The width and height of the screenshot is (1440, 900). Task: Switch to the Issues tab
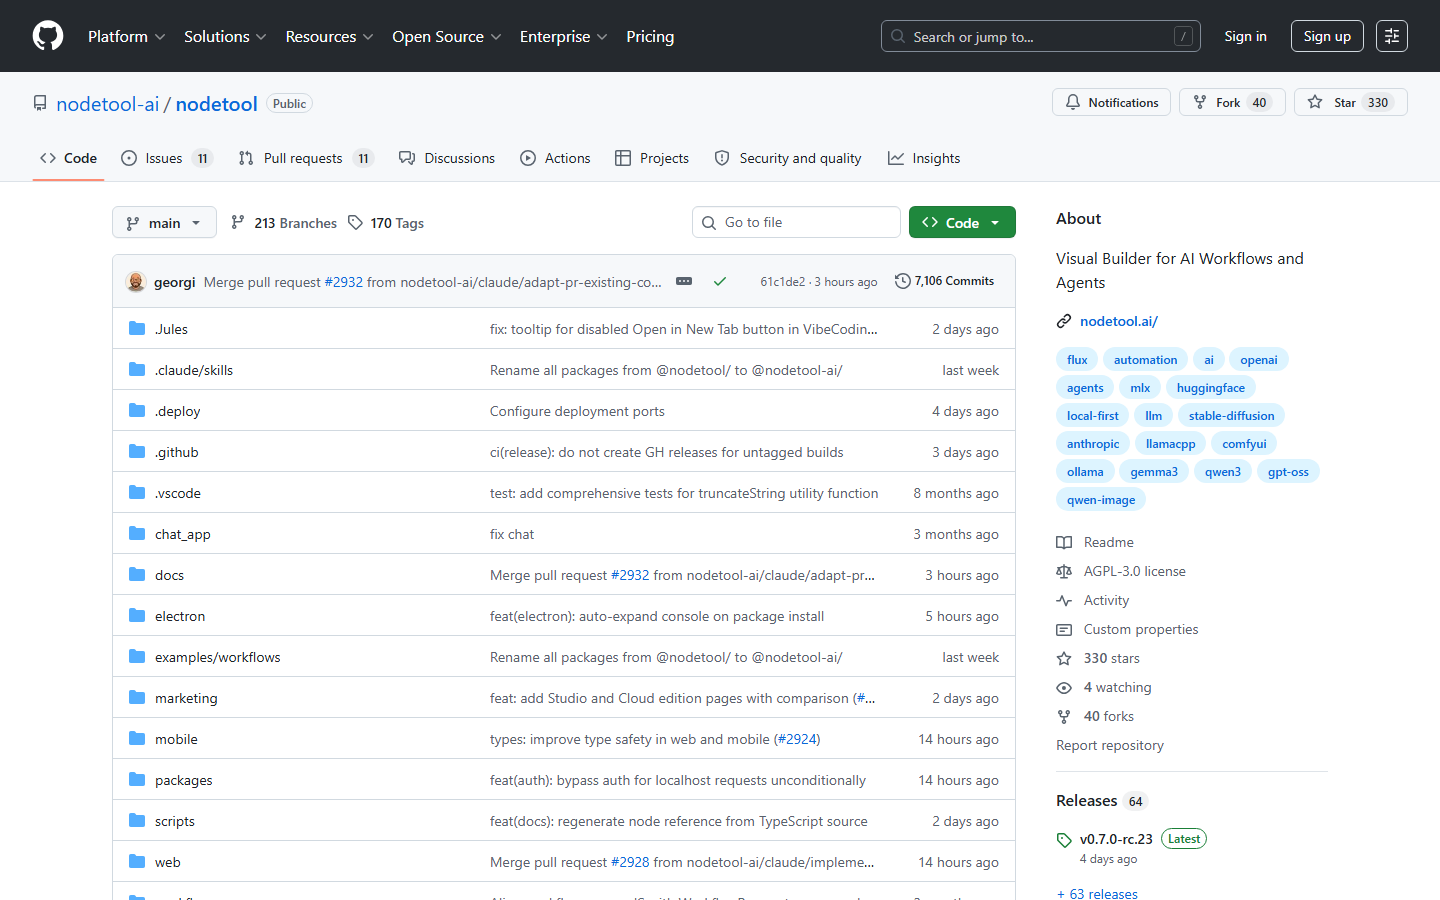click(x=166, y=158)
